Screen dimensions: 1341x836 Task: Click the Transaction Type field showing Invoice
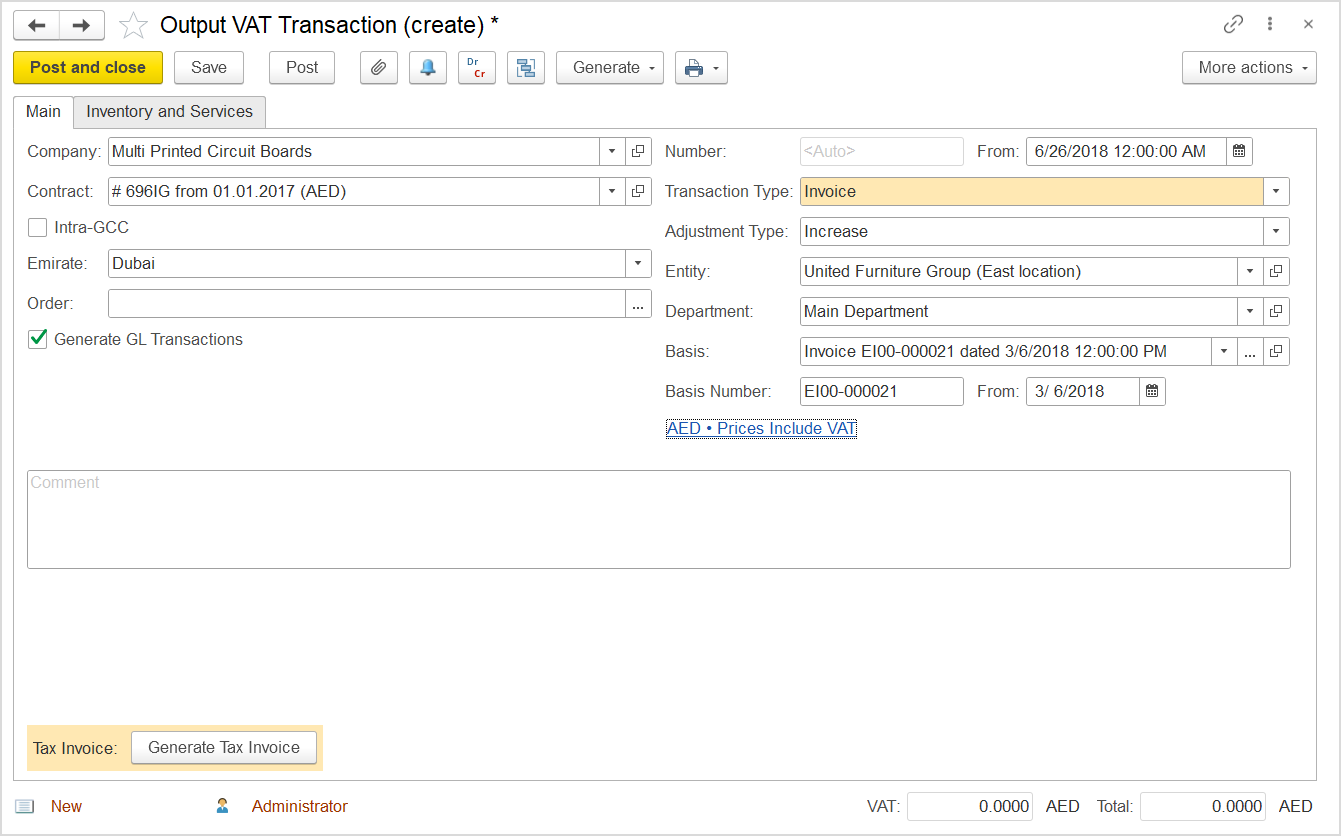(x=1032, y=192)
